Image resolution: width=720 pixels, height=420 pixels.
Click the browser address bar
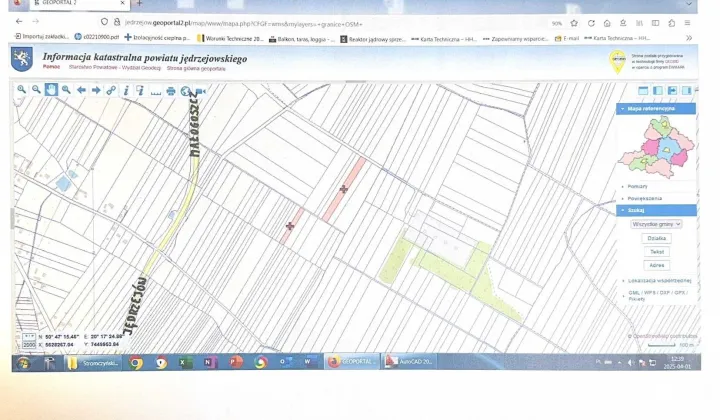(300, 23)
